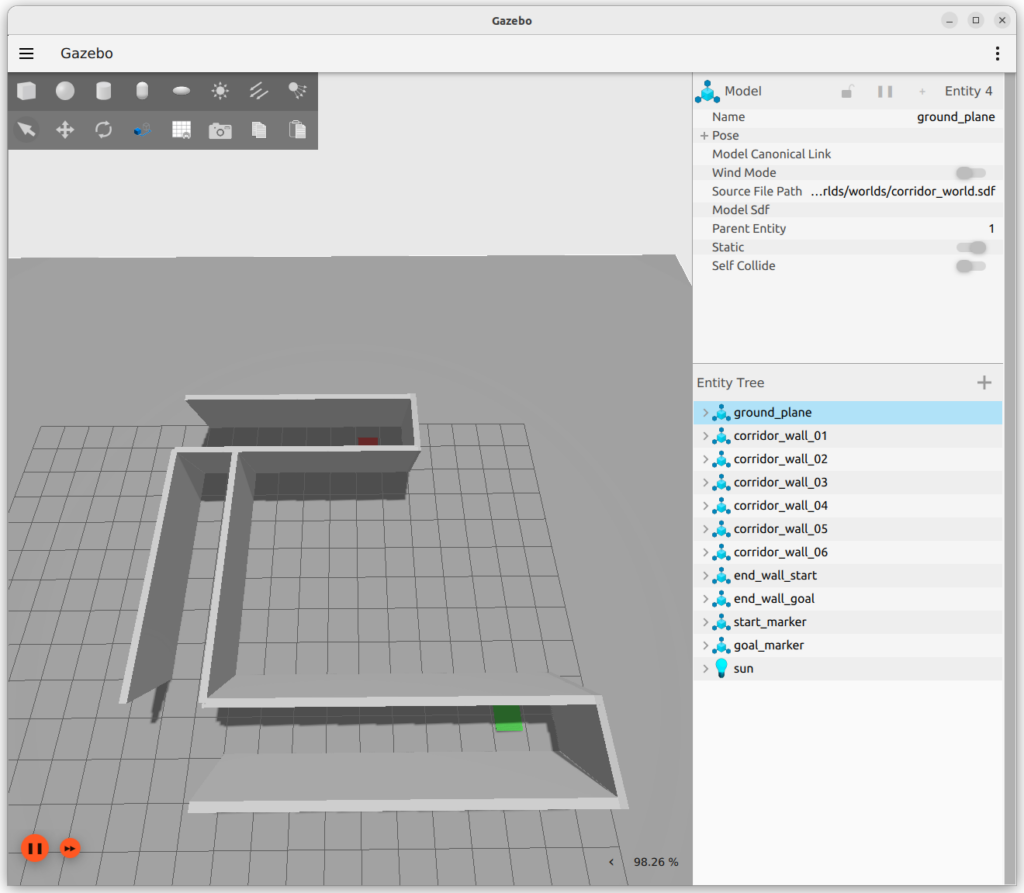Screen dimensions: 1024x893
Task: Select end_wall_goal in Entity Tree
Action: point(848,598)
